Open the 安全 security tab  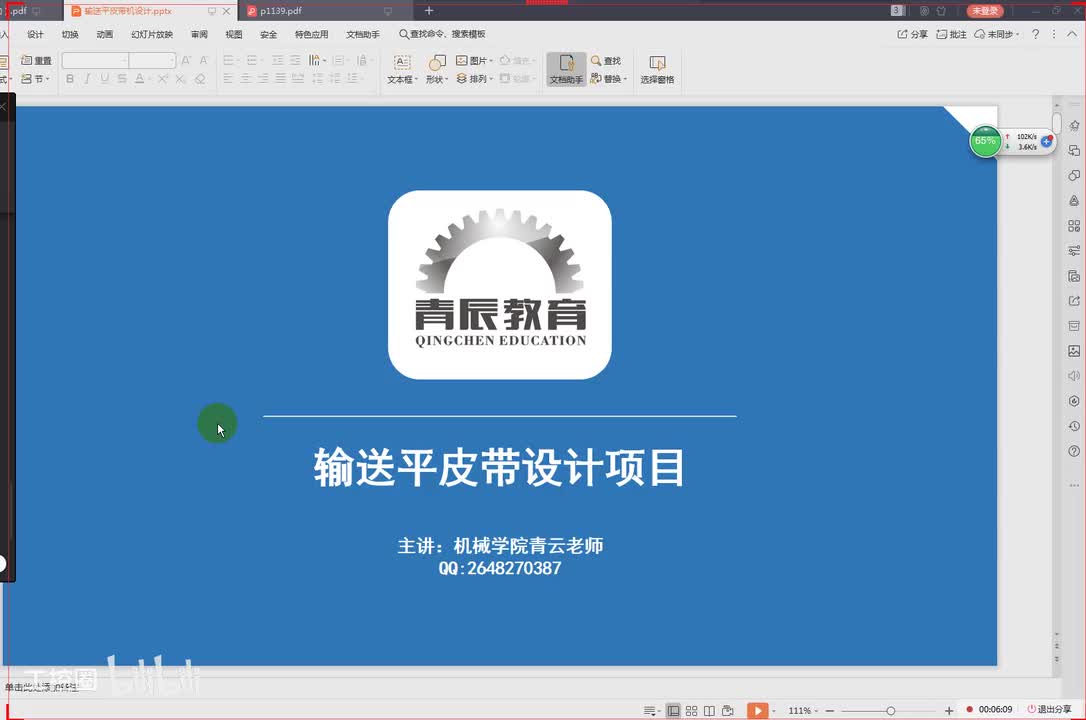click(x=269, y=34)
